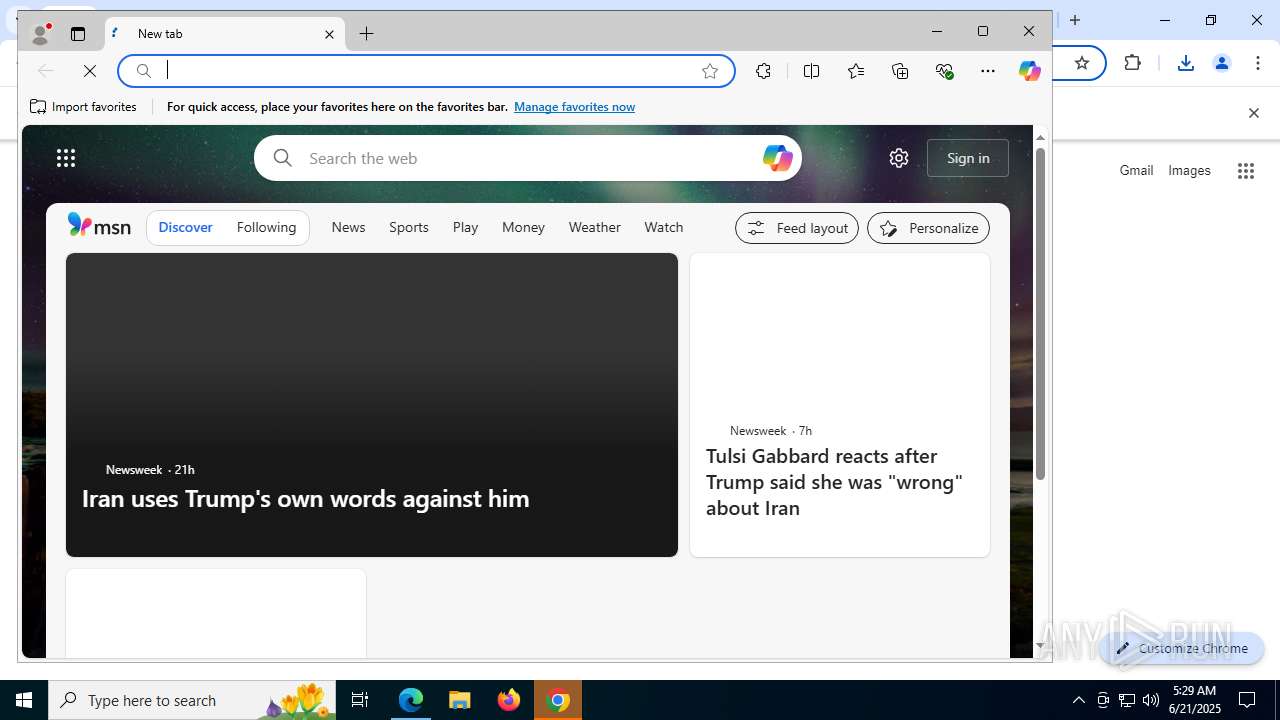
Task: Click the Edge page vertical scrollbar
Action: (1040, 313)
